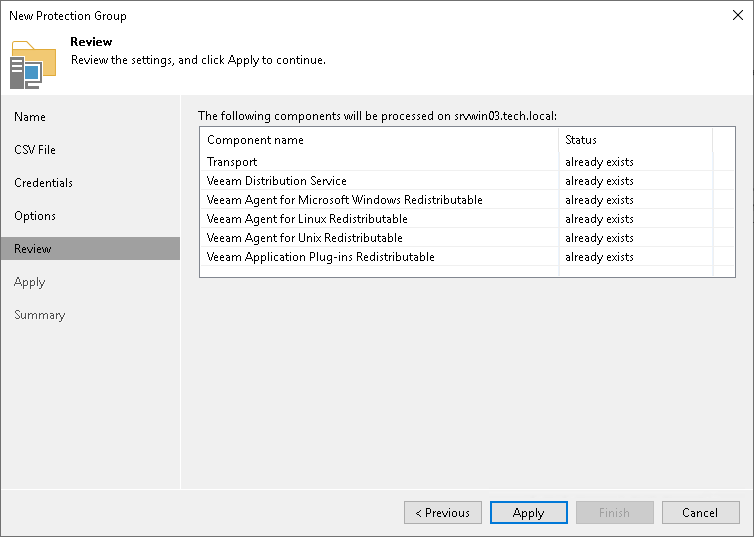
Task: Select the Transport component row
Action: [x=467, y=162]
